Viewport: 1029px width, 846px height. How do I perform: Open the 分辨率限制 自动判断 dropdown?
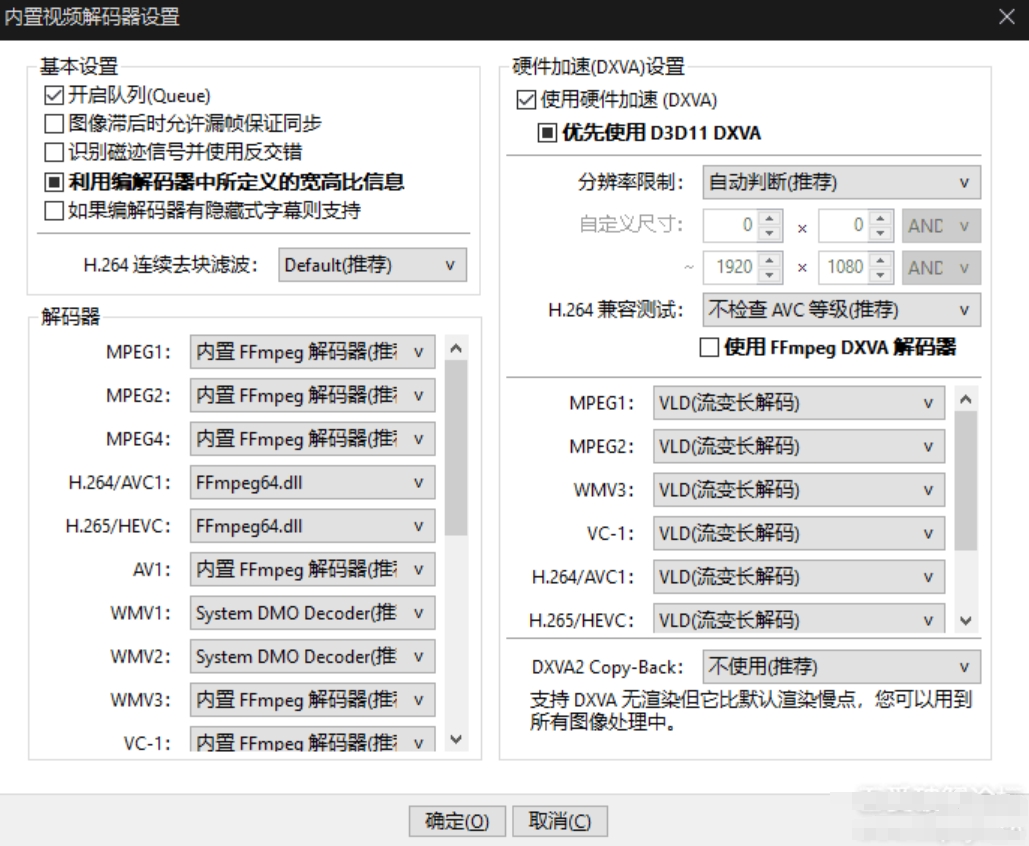point(841,182)
